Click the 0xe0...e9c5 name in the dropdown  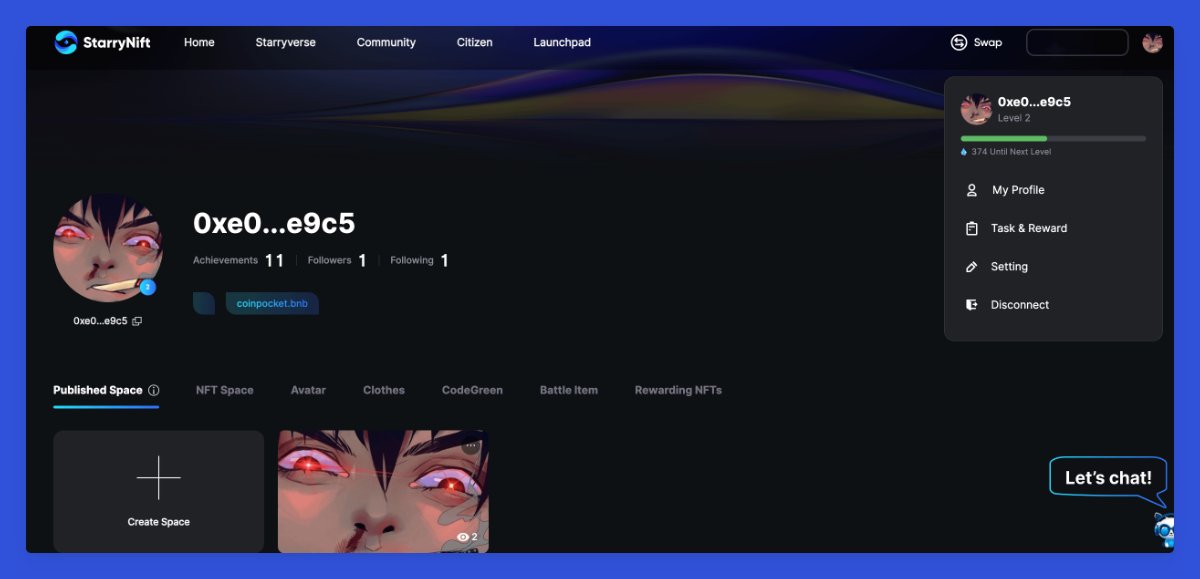1034,102
